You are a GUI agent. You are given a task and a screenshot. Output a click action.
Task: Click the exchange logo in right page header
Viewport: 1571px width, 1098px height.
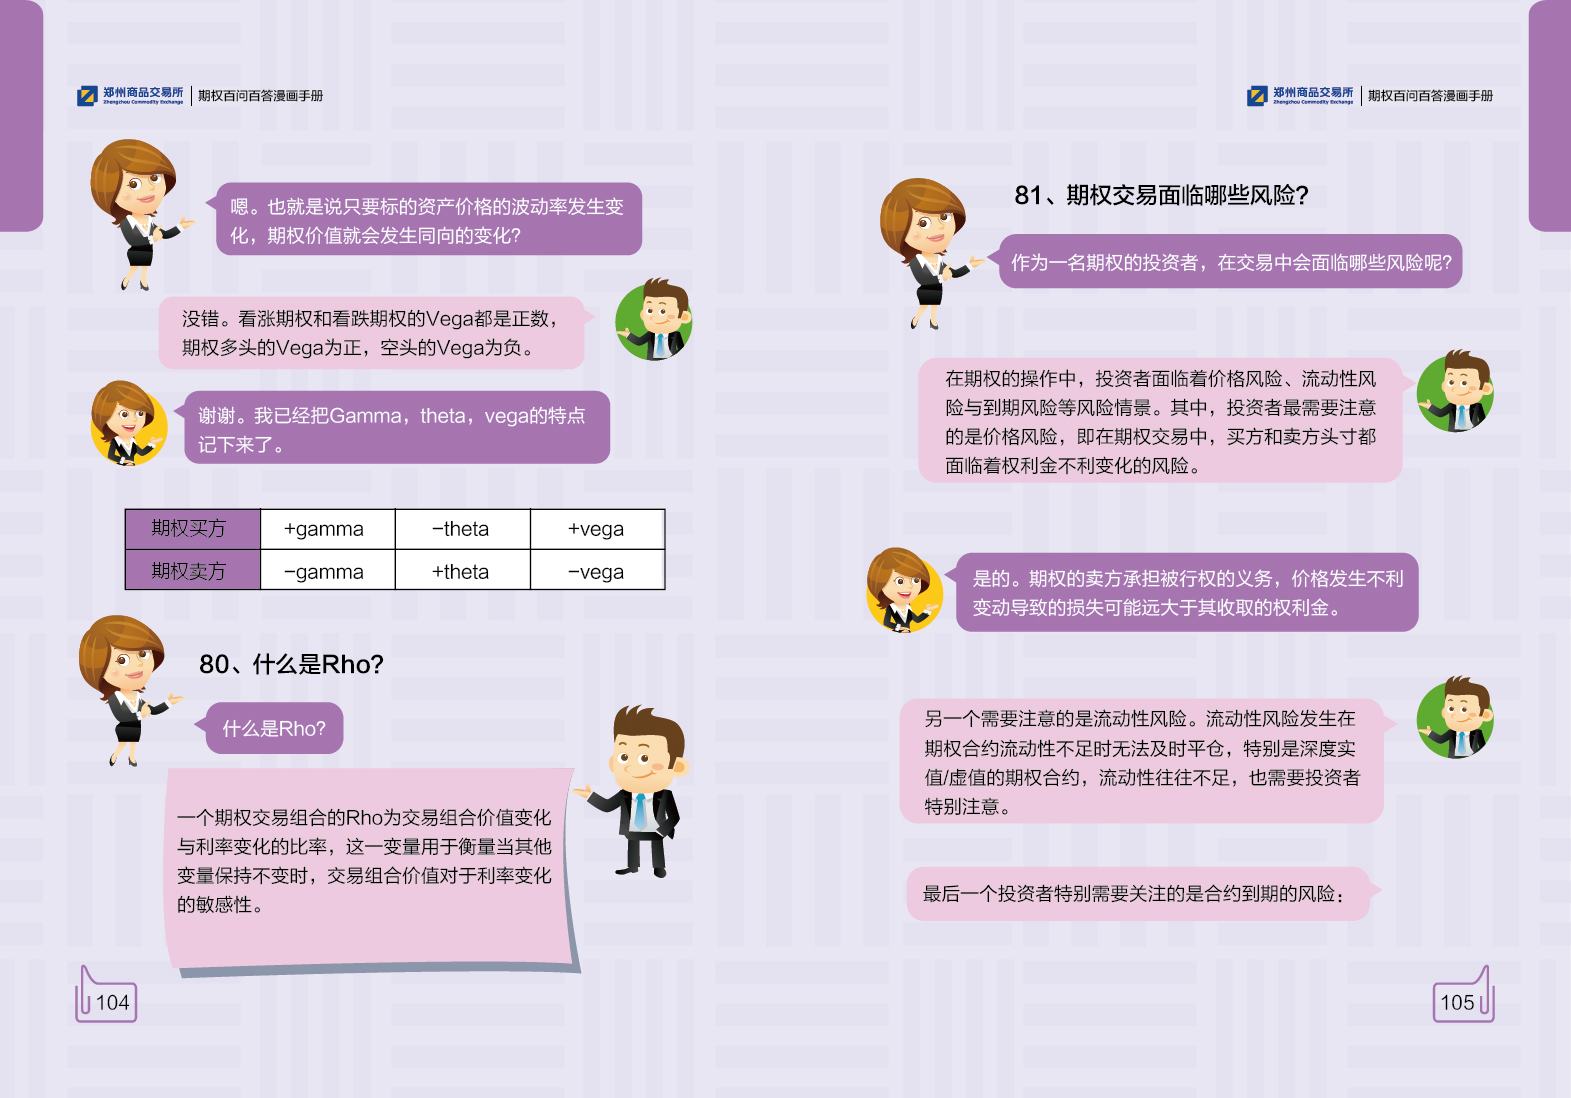[x=1300, y=96]
